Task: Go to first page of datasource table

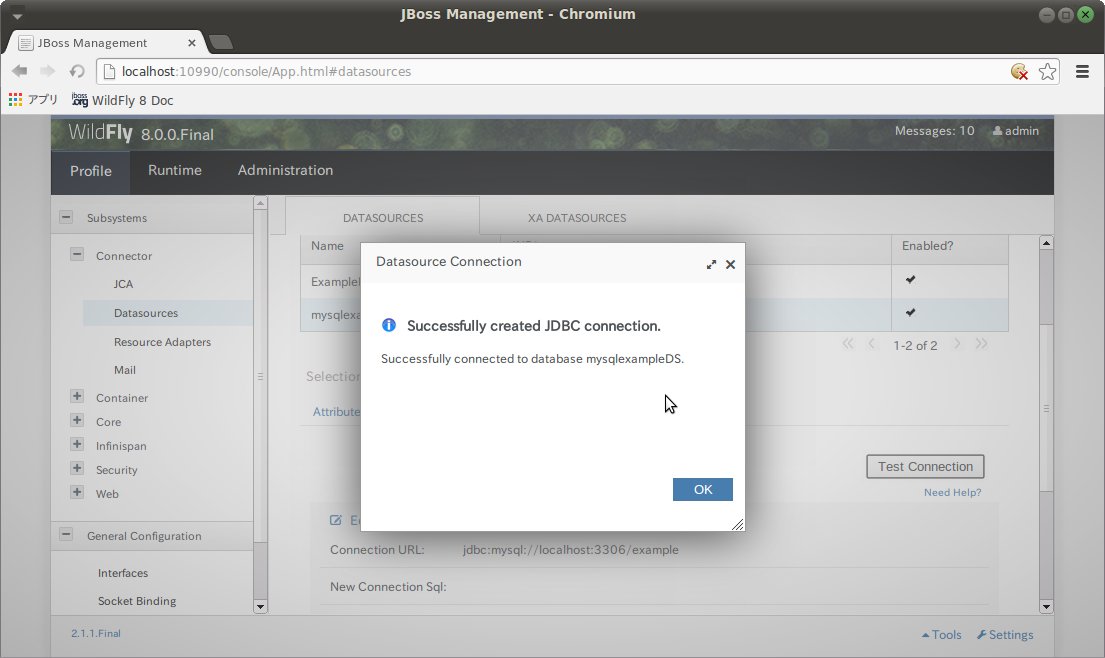Action: pyautogui.click(x=848, y=344)
